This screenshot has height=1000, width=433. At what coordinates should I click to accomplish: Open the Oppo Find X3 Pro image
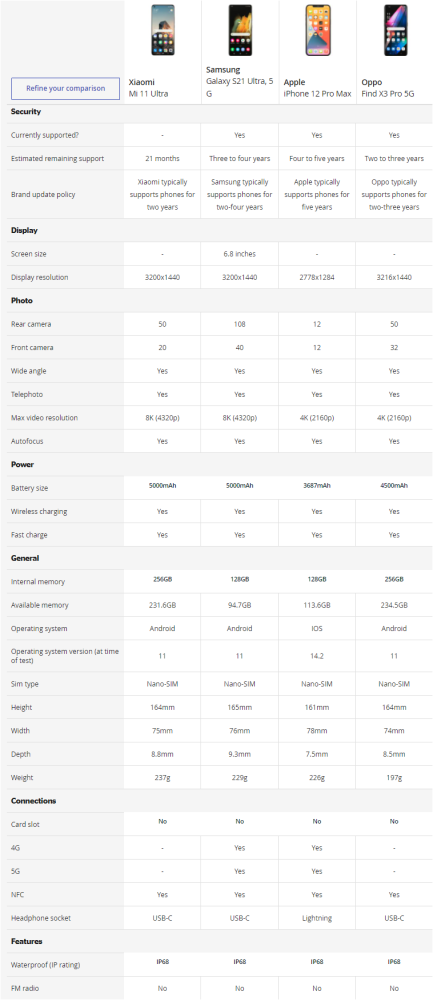[x=394, y=30]
